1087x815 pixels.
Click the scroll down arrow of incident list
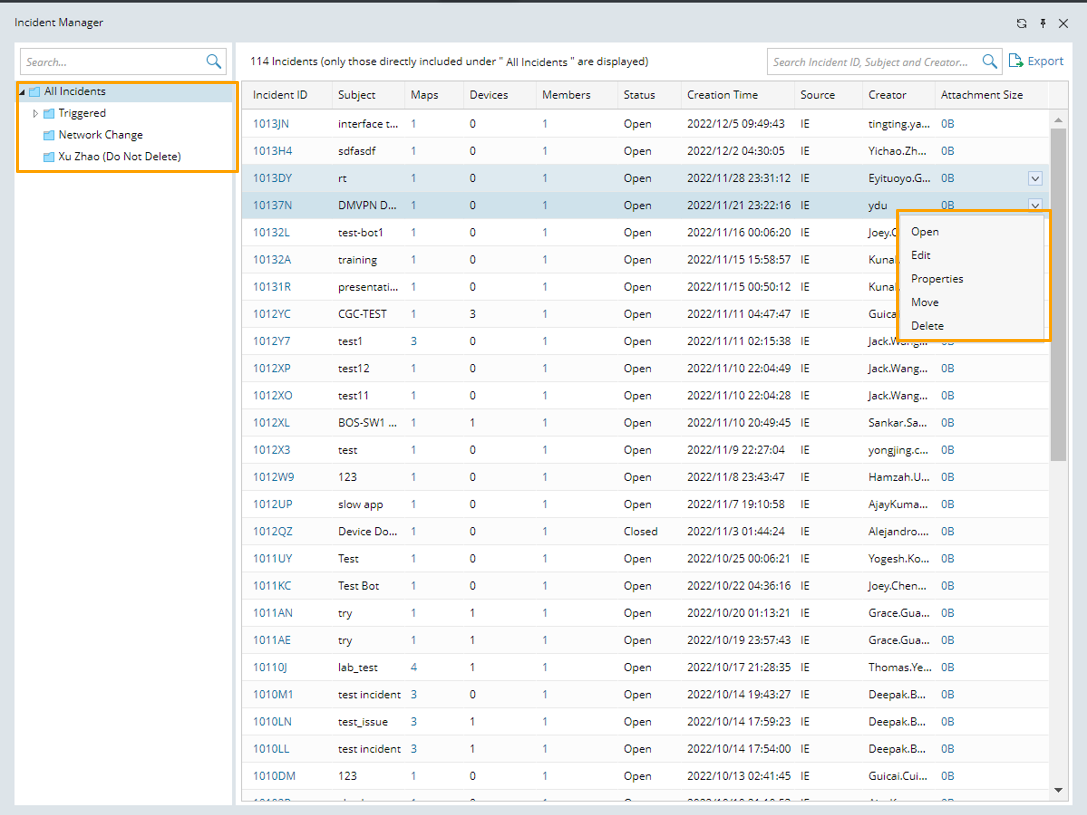[1058, 790]
